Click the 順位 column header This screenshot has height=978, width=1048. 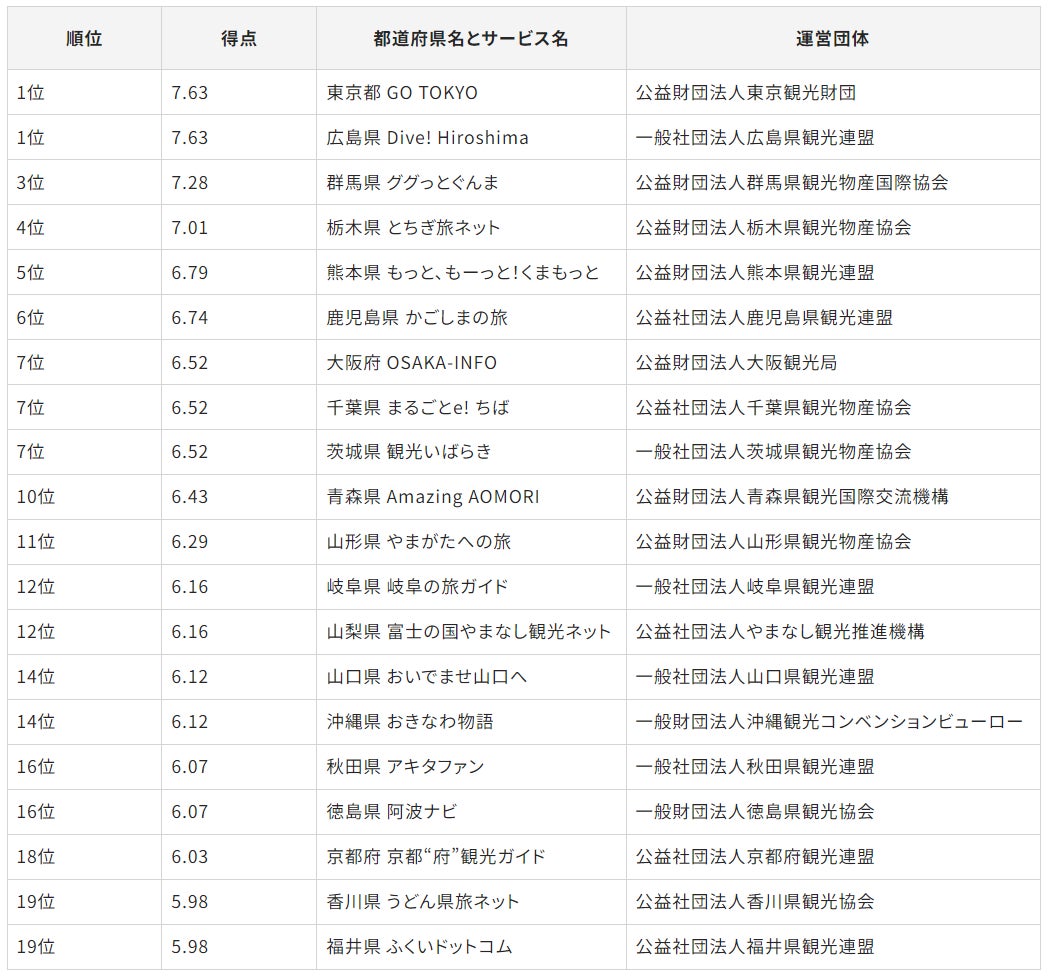pyautogui.click(x=84, y=39)
